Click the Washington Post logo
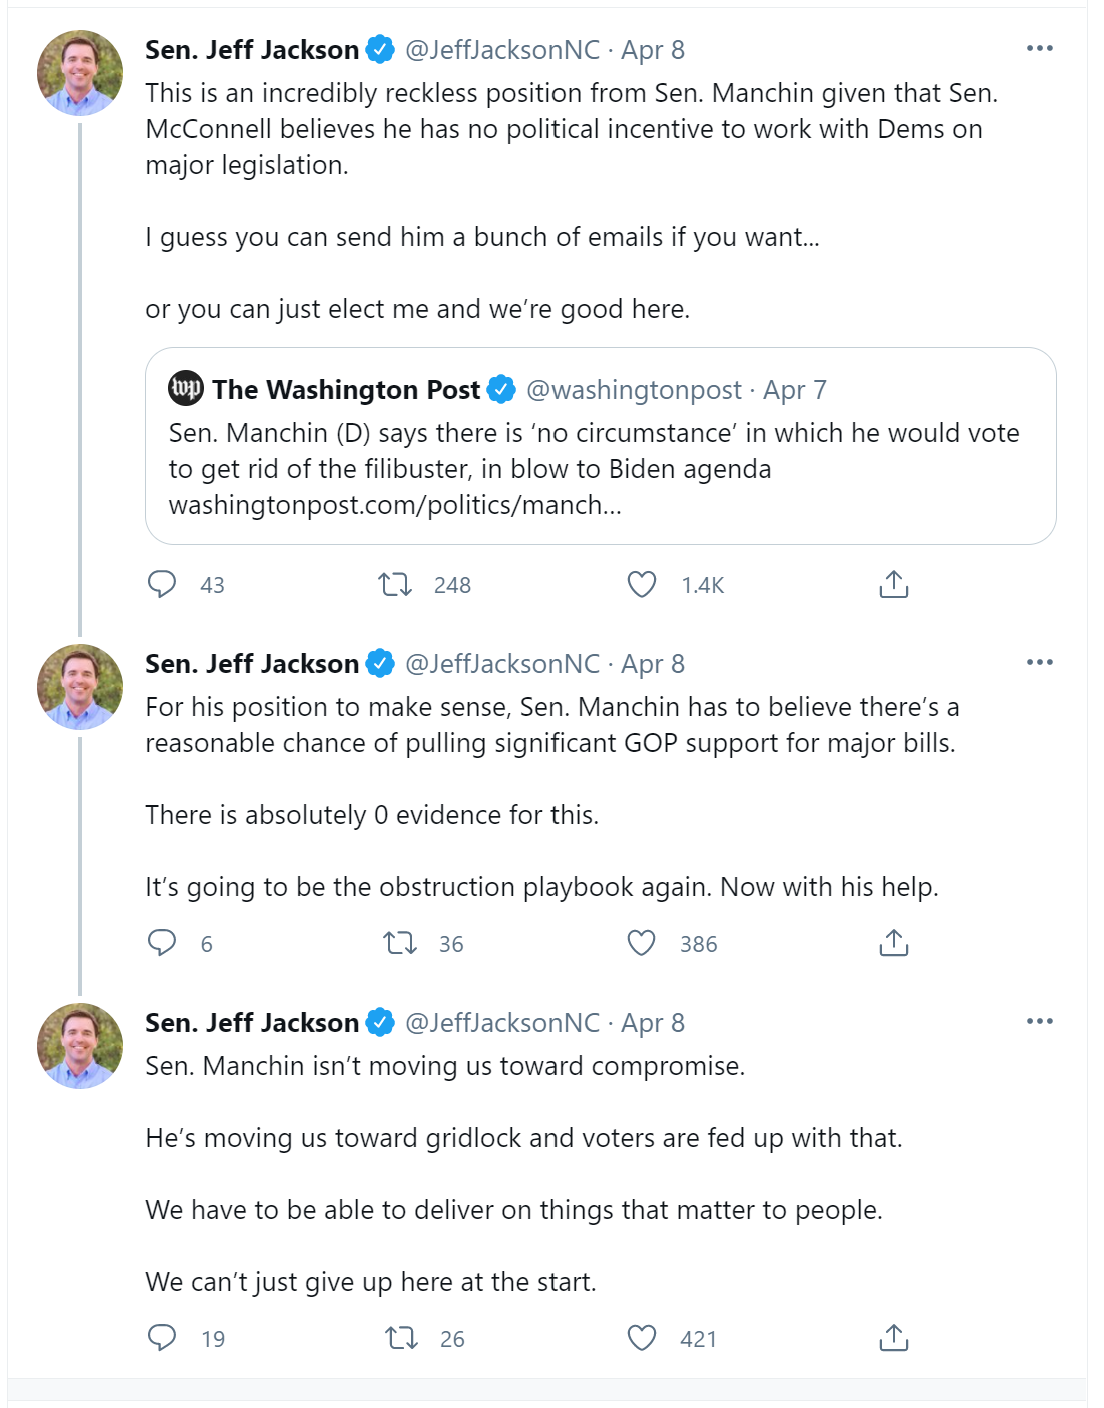The image size is (1104, 1408). tap(186, 390)
